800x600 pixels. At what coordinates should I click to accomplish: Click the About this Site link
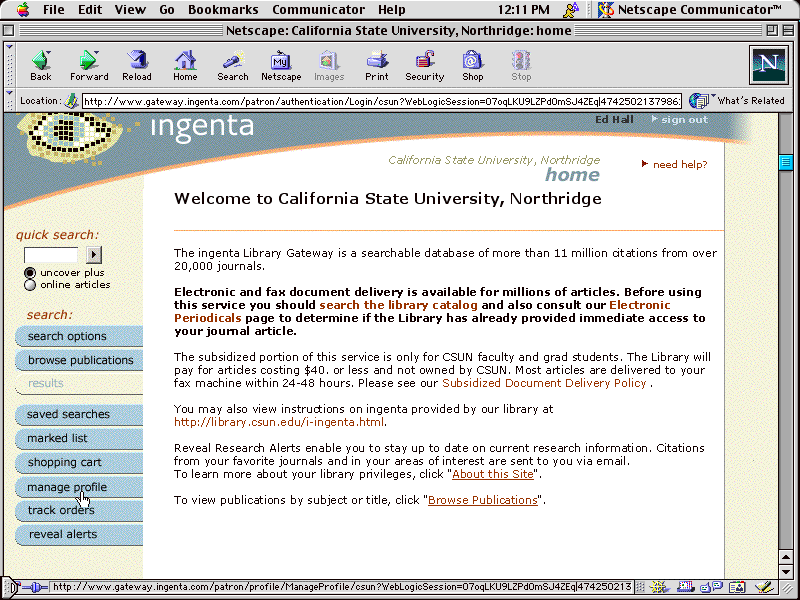click(493, 474)
